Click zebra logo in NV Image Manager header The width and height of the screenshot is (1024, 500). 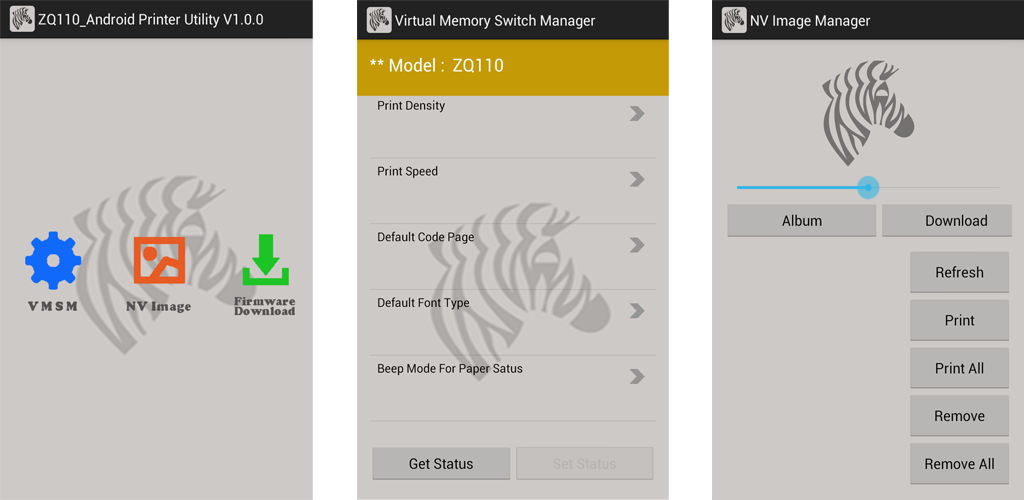(734, 20)
